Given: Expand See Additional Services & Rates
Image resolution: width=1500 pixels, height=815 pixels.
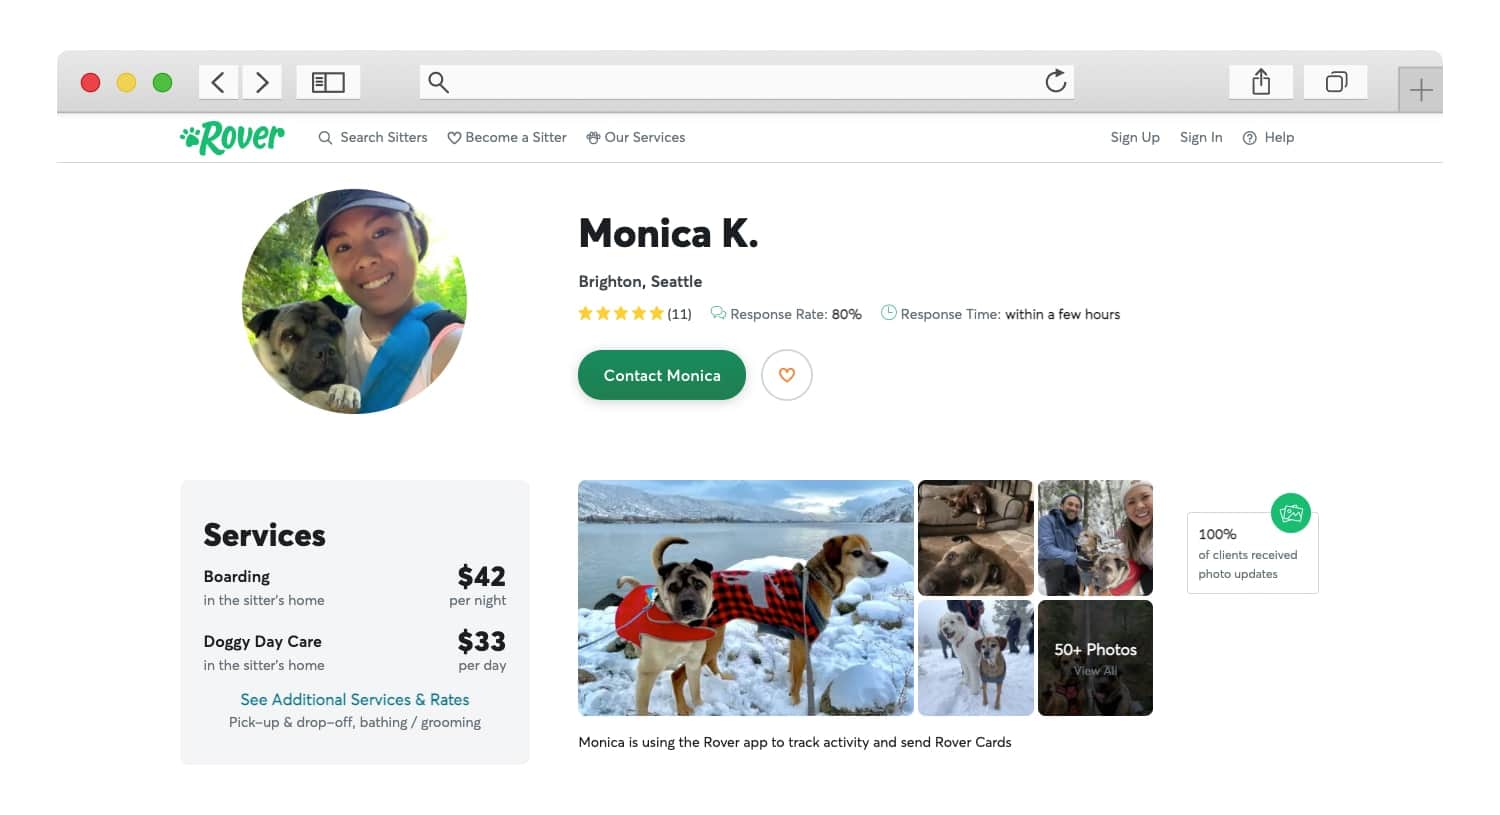Looking at the screenshot, I should click(354, 700).
